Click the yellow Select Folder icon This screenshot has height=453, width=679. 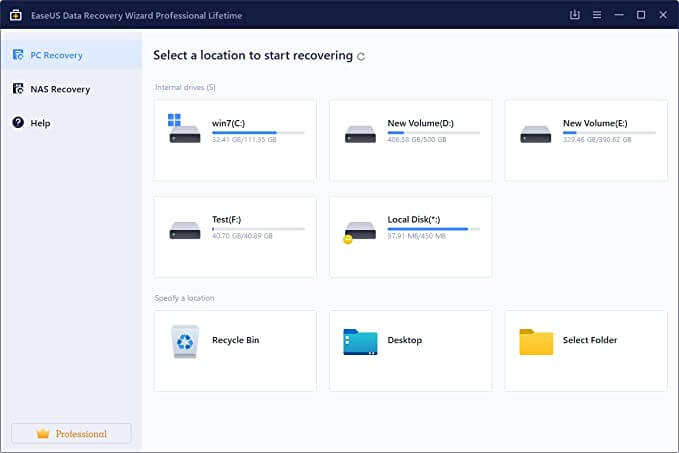coord(536,342)
